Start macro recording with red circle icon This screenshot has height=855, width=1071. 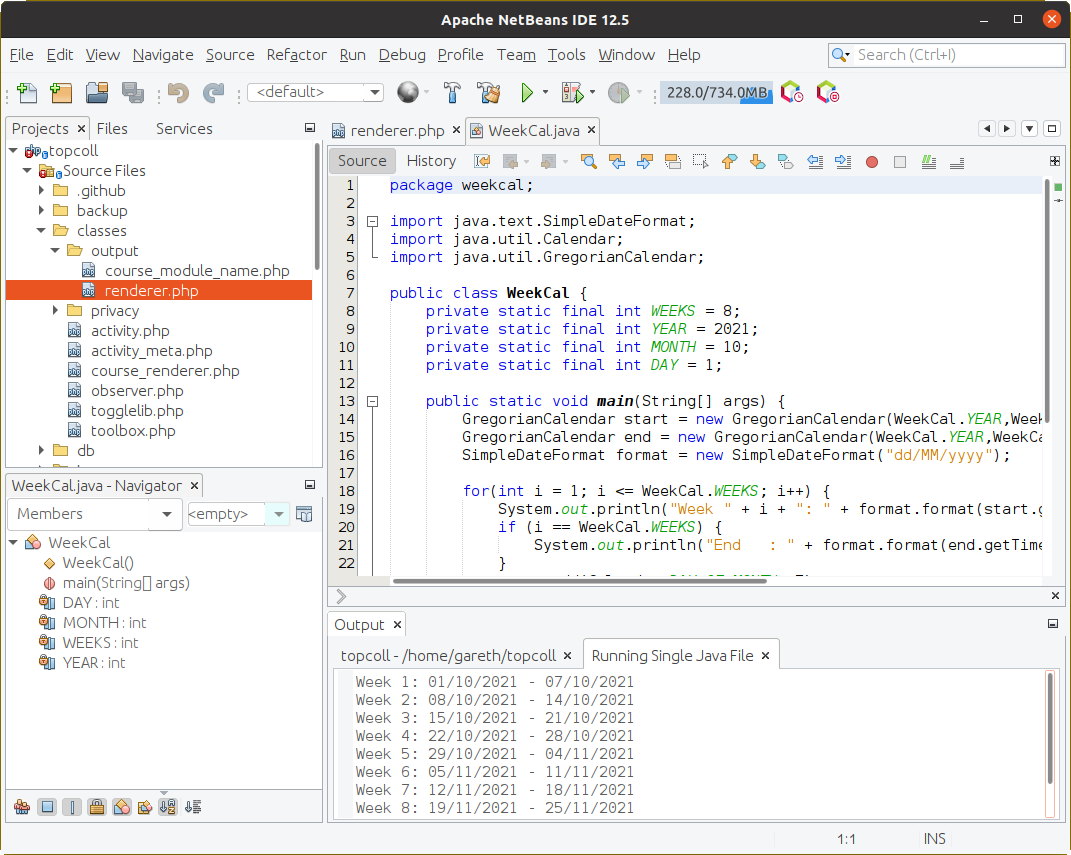coord(872,162)
